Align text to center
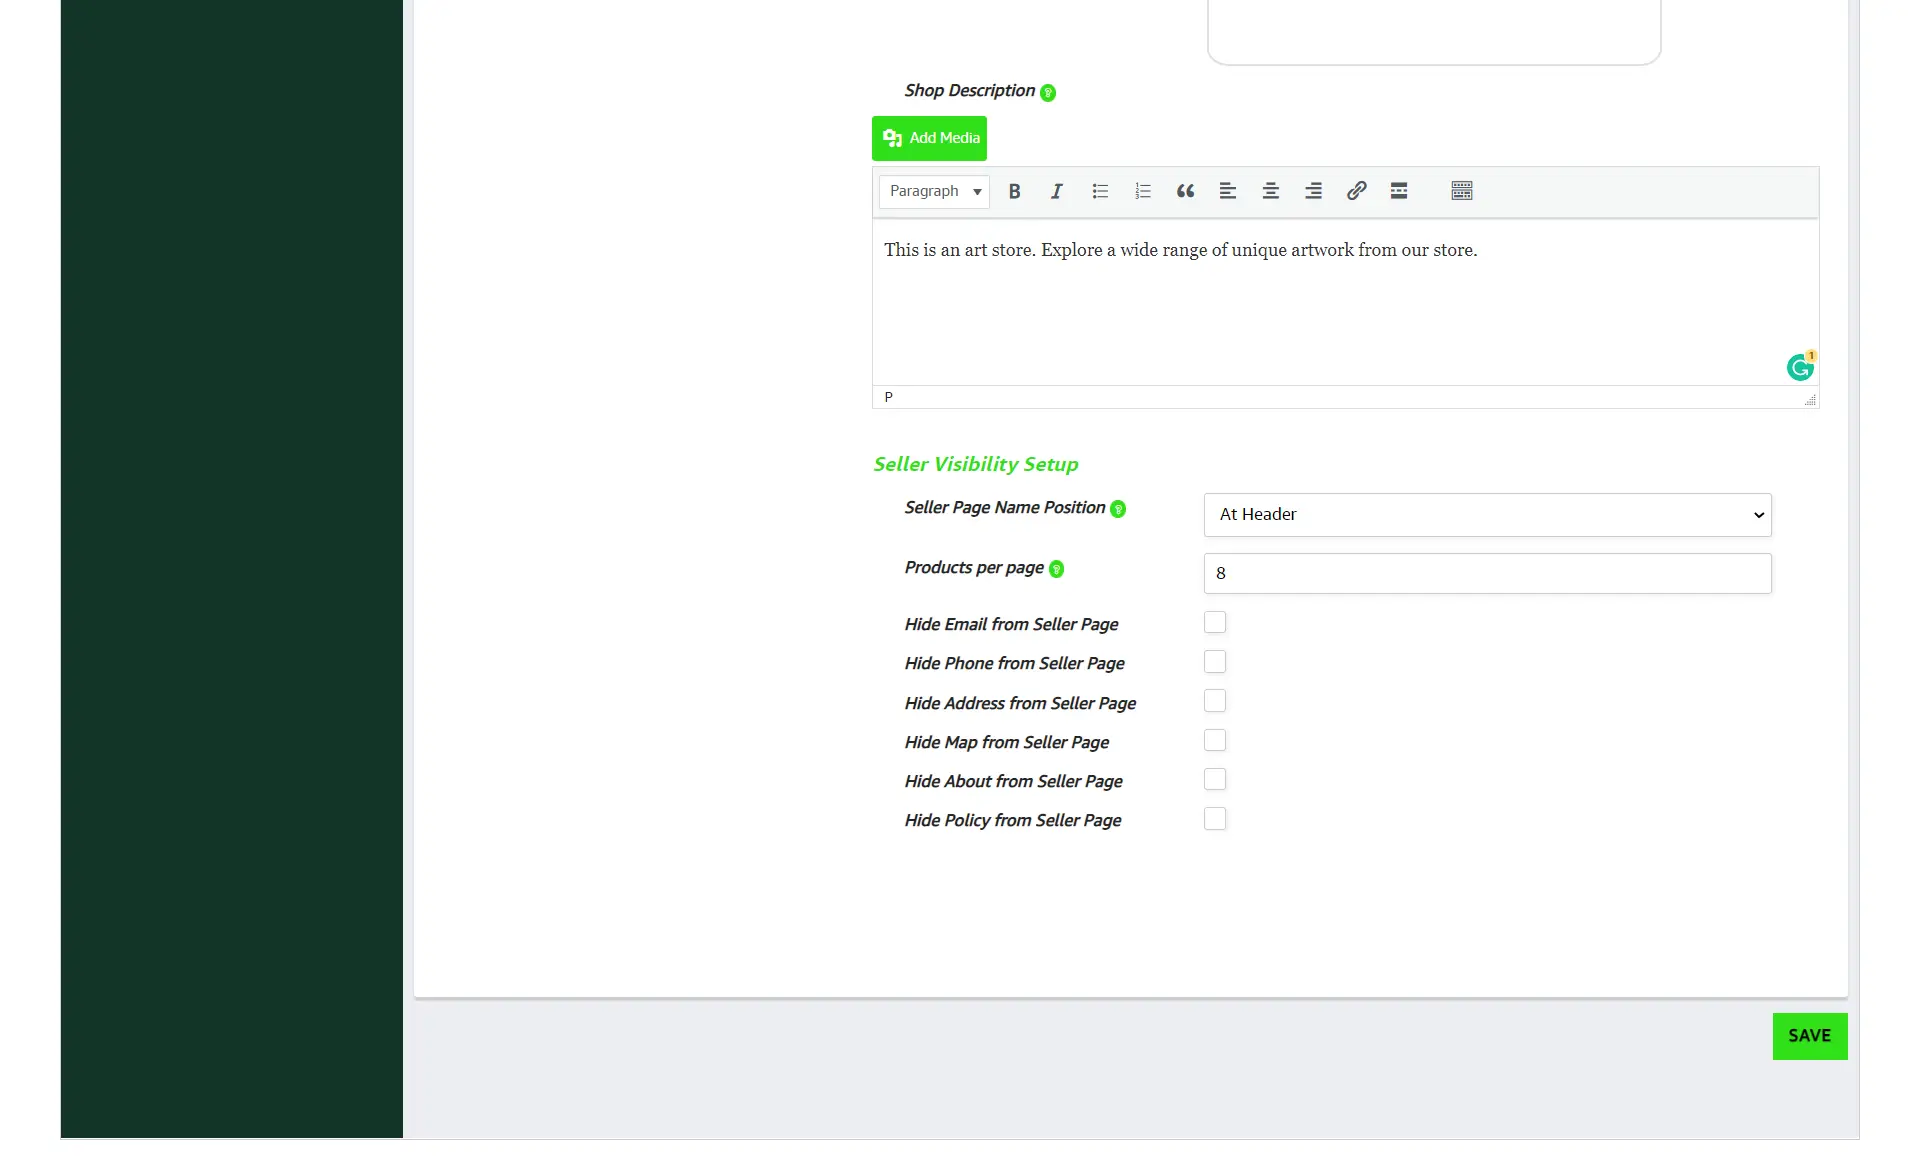The height and width of the screenshot is (1175, 1921). pos(1271,191)
